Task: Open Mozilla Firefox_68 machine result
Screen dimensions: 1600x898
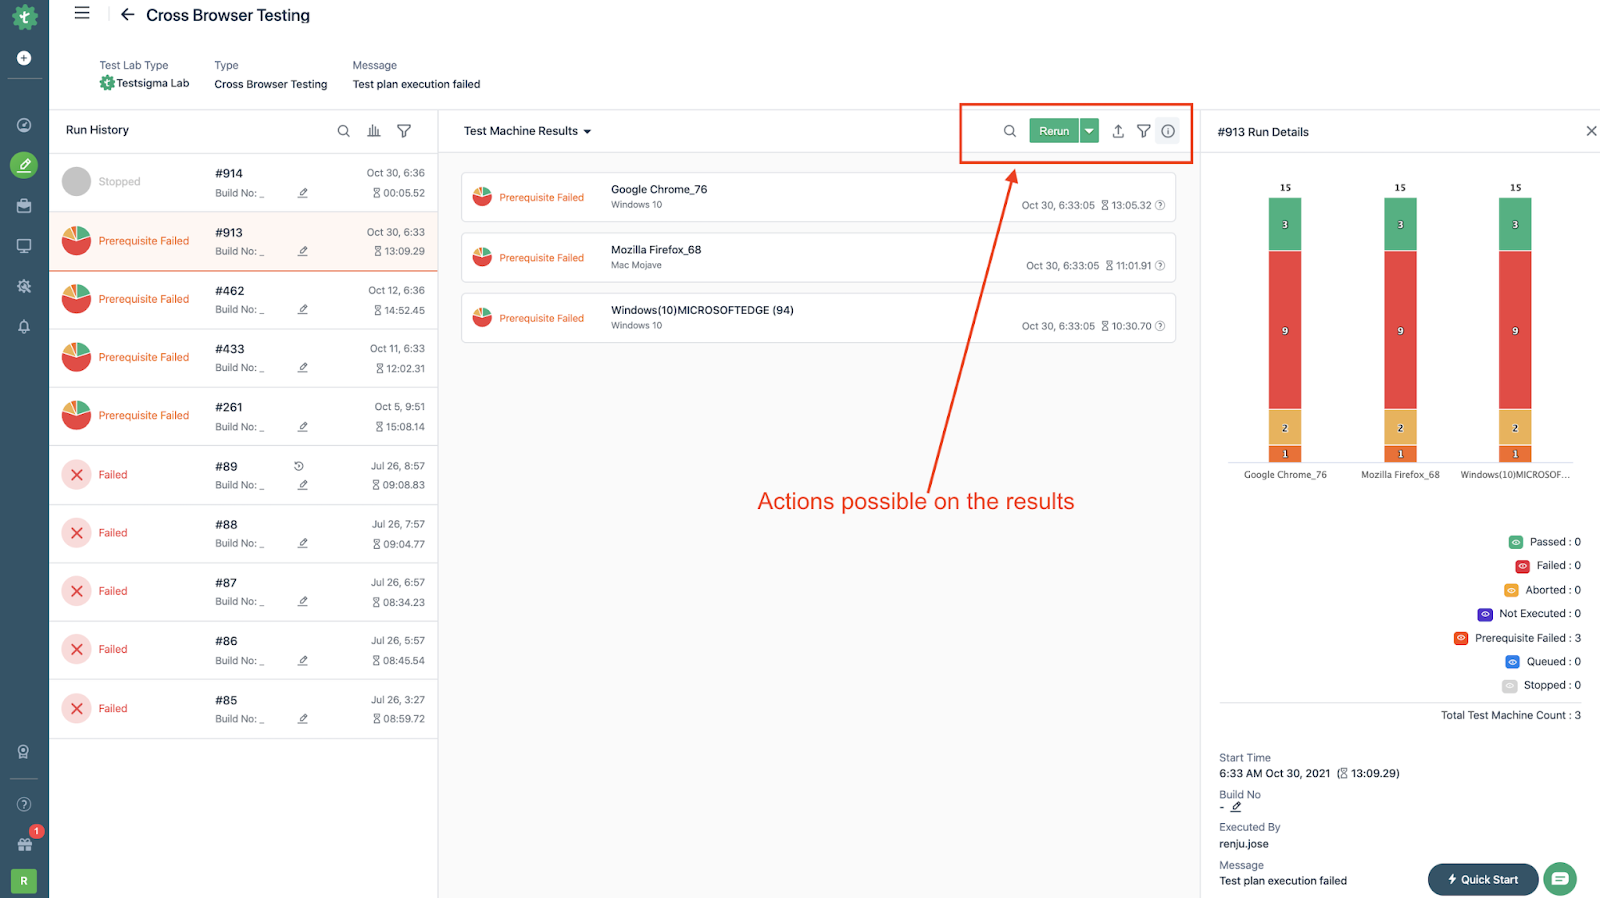Action: pyautogui.click(x=818, y=257)
